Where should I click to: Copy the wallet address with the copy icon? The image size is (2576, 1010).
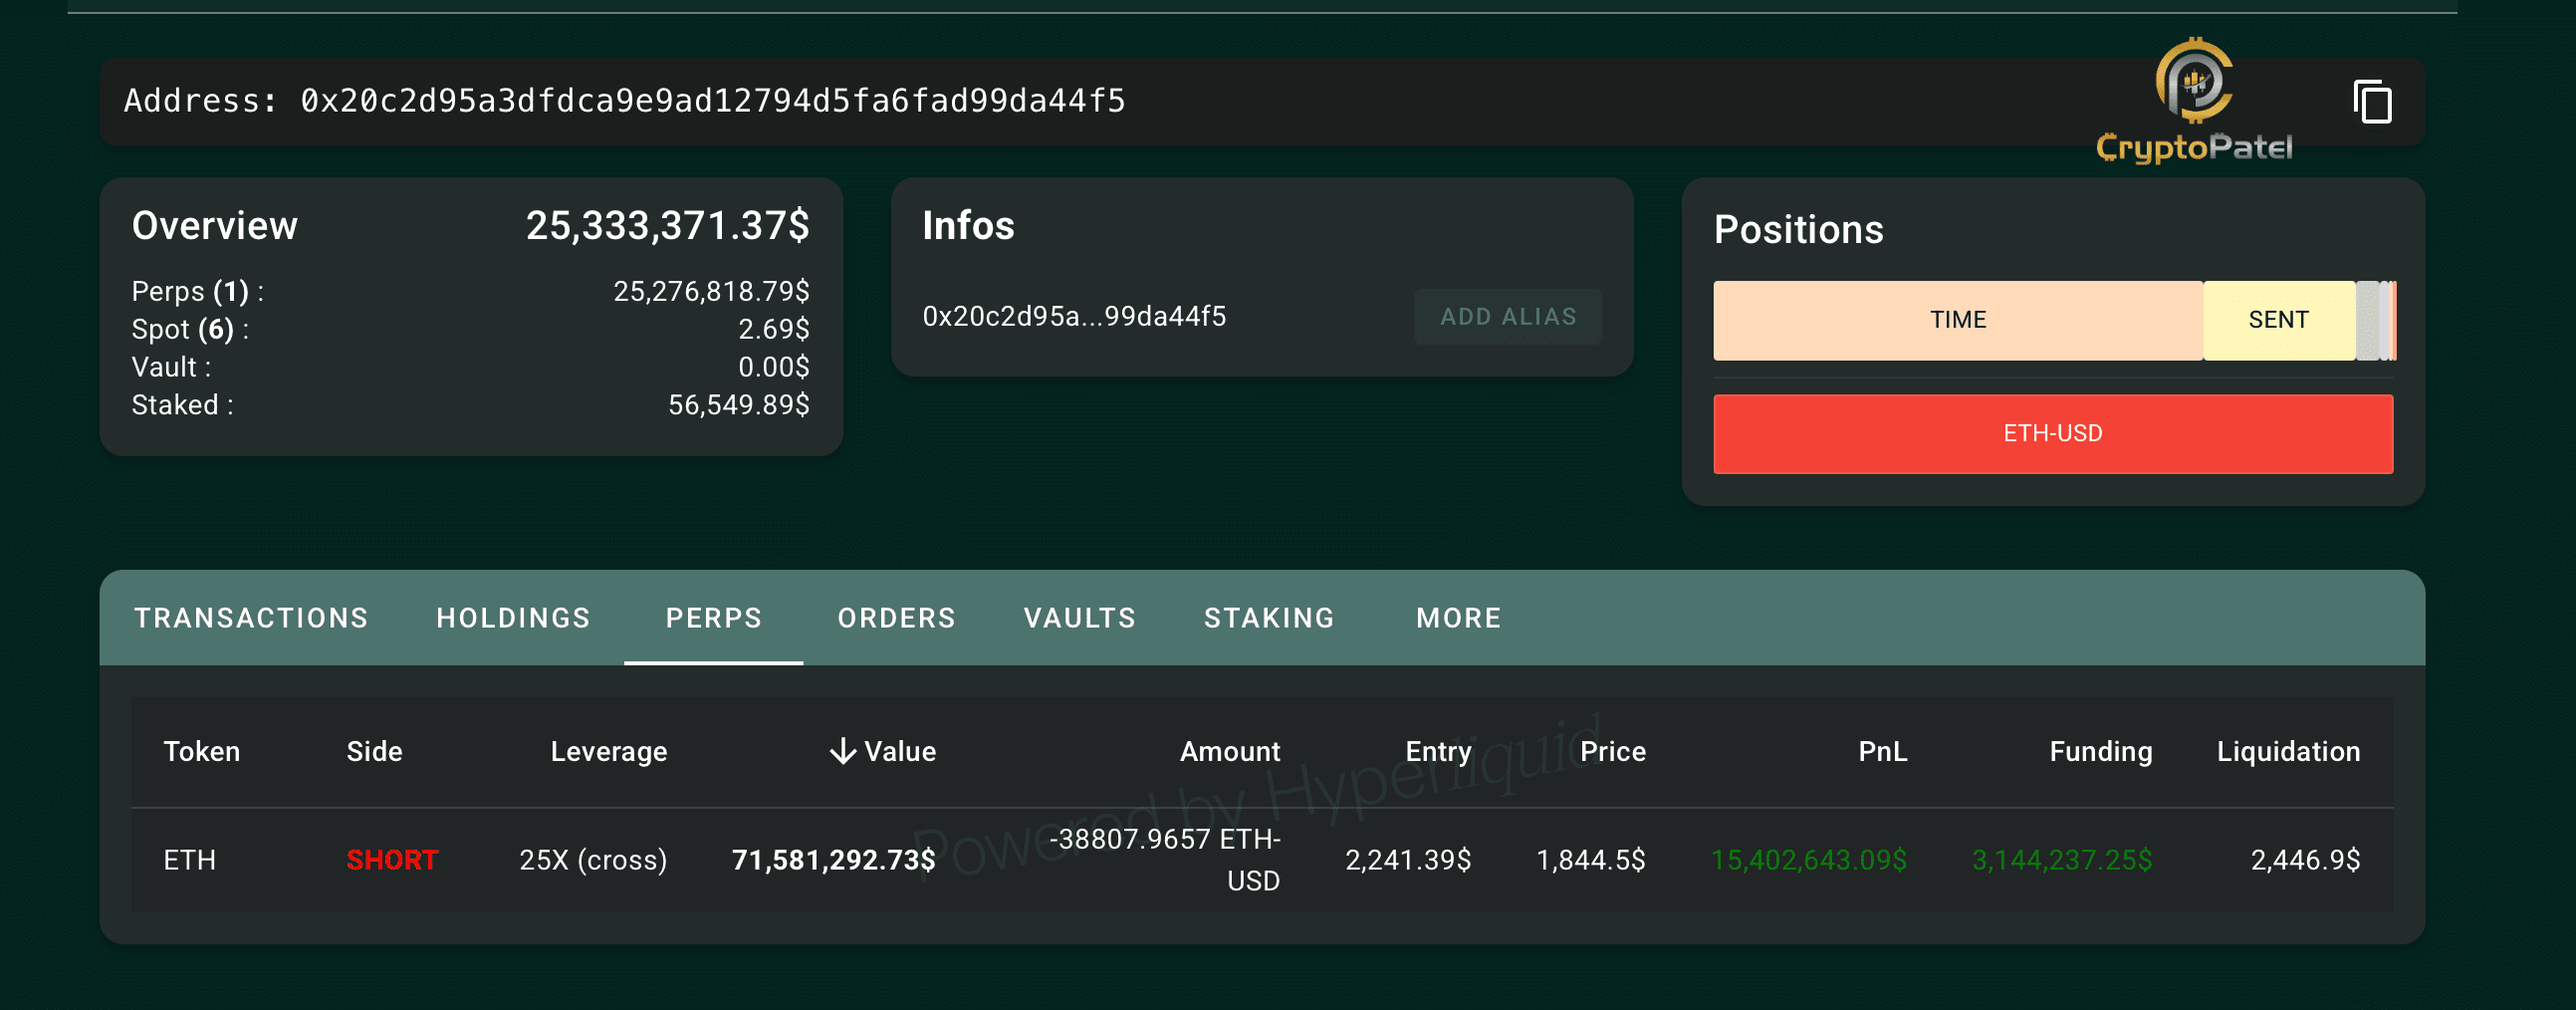click(x=2372, y=102)
